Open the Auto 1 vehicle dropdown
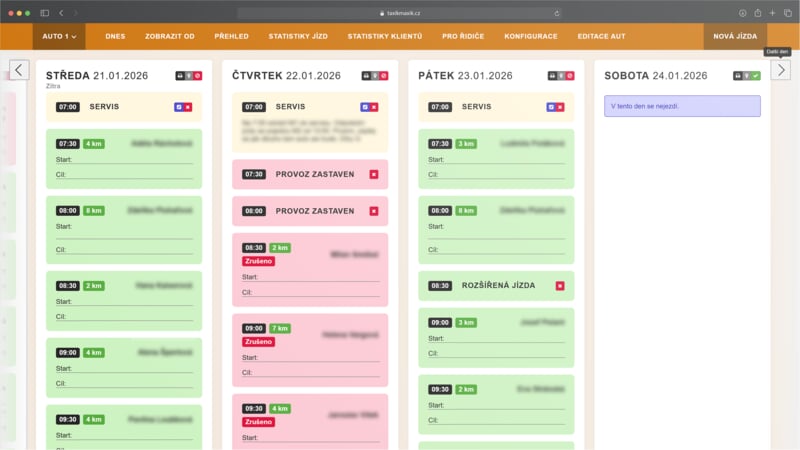 (60, 36)
